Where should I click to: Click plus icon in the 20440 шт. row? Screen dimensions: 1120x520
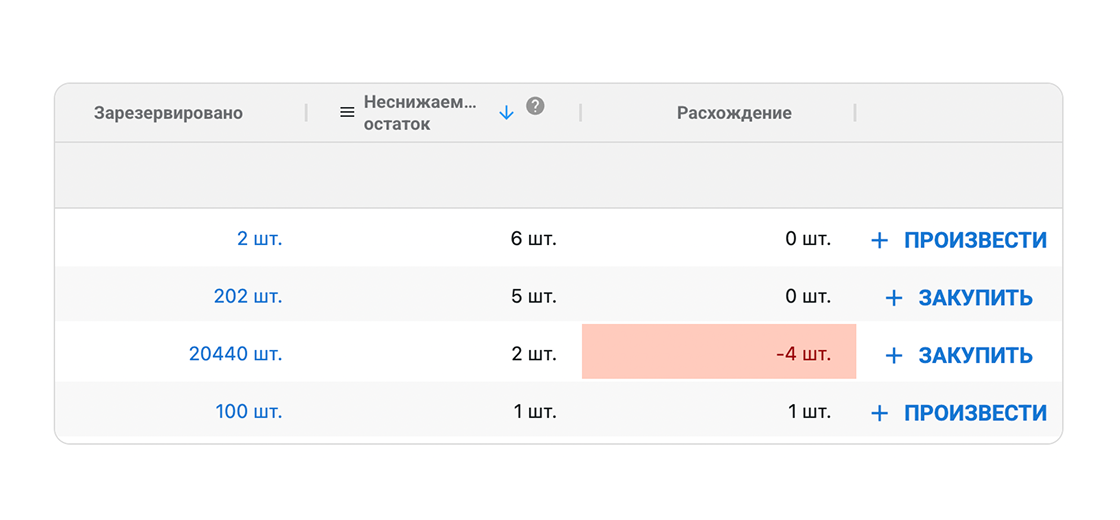[x=894, y=356]
